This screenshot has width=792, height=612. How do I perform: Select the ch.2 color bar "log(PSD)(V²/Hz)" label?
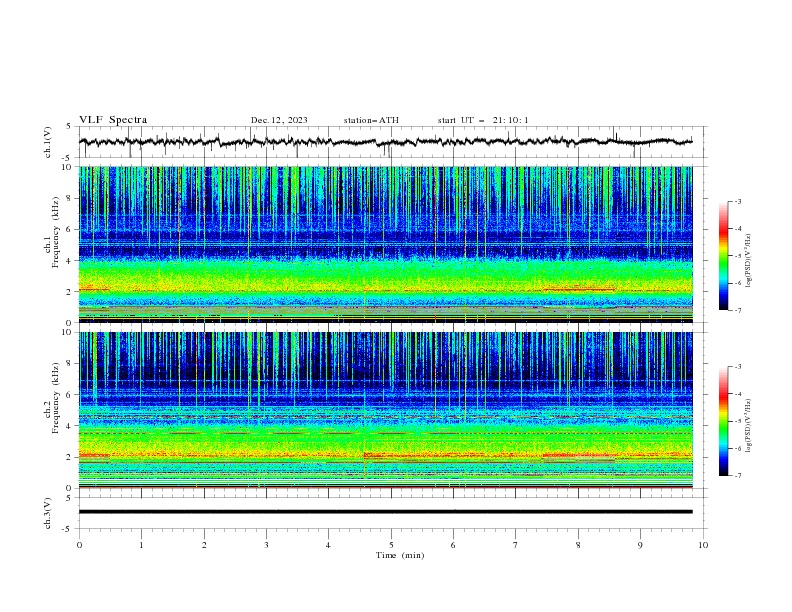(x=749, y=426)
